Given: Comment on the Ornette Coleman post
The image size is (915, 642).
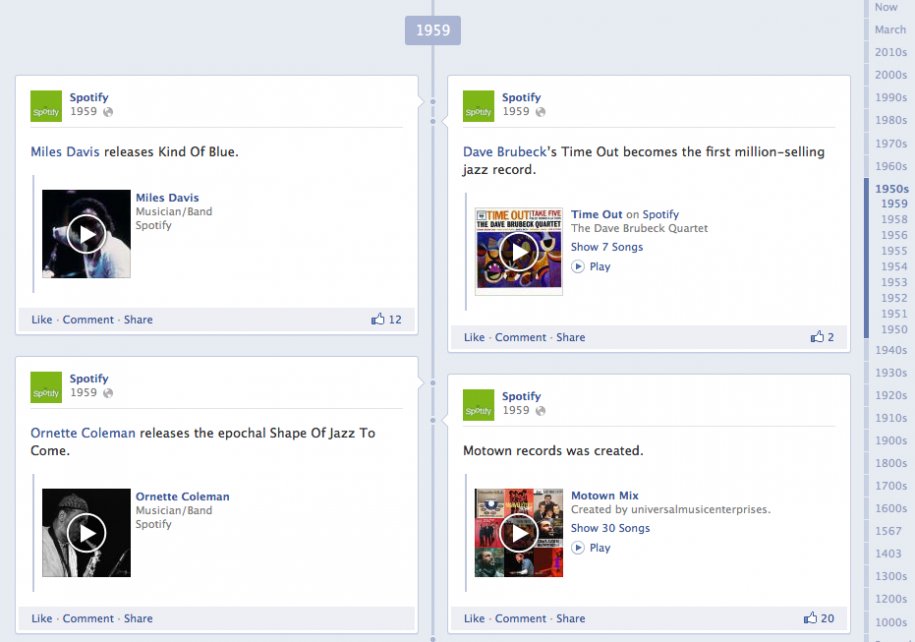Looking at the screenshot, I should pos(88,619).
